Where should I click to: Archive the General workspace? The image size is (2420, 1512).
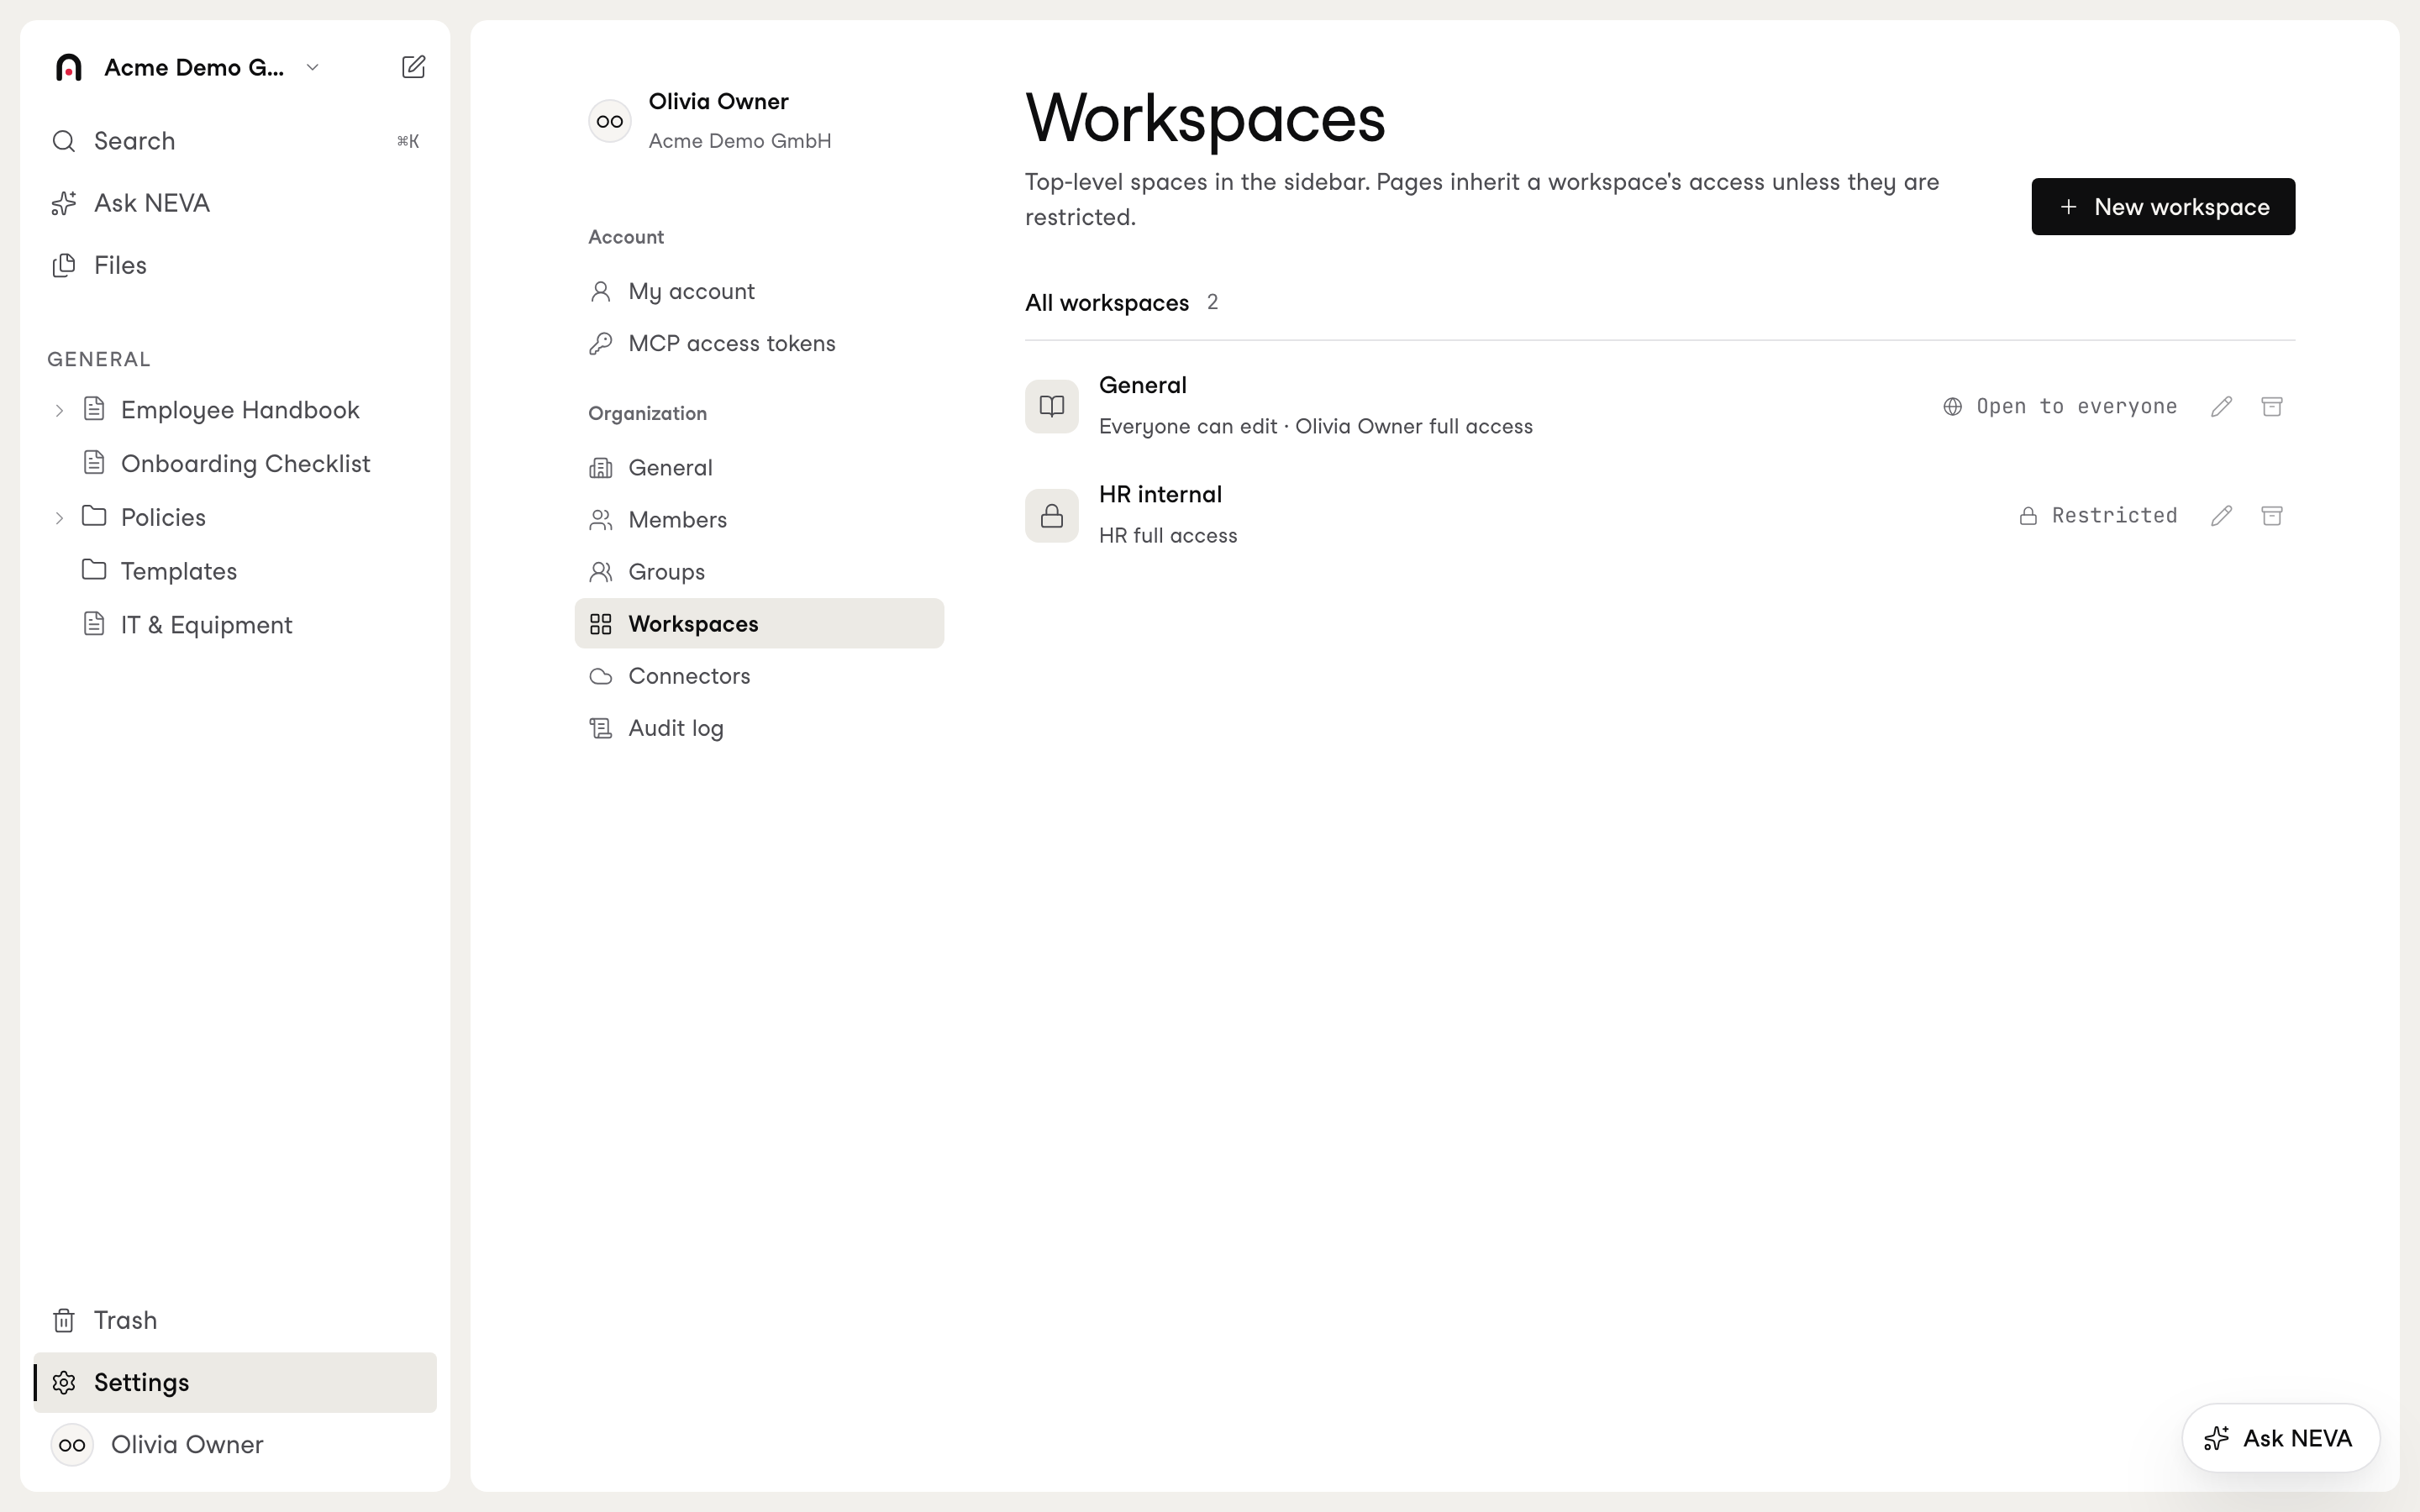tap(2272, 406)
